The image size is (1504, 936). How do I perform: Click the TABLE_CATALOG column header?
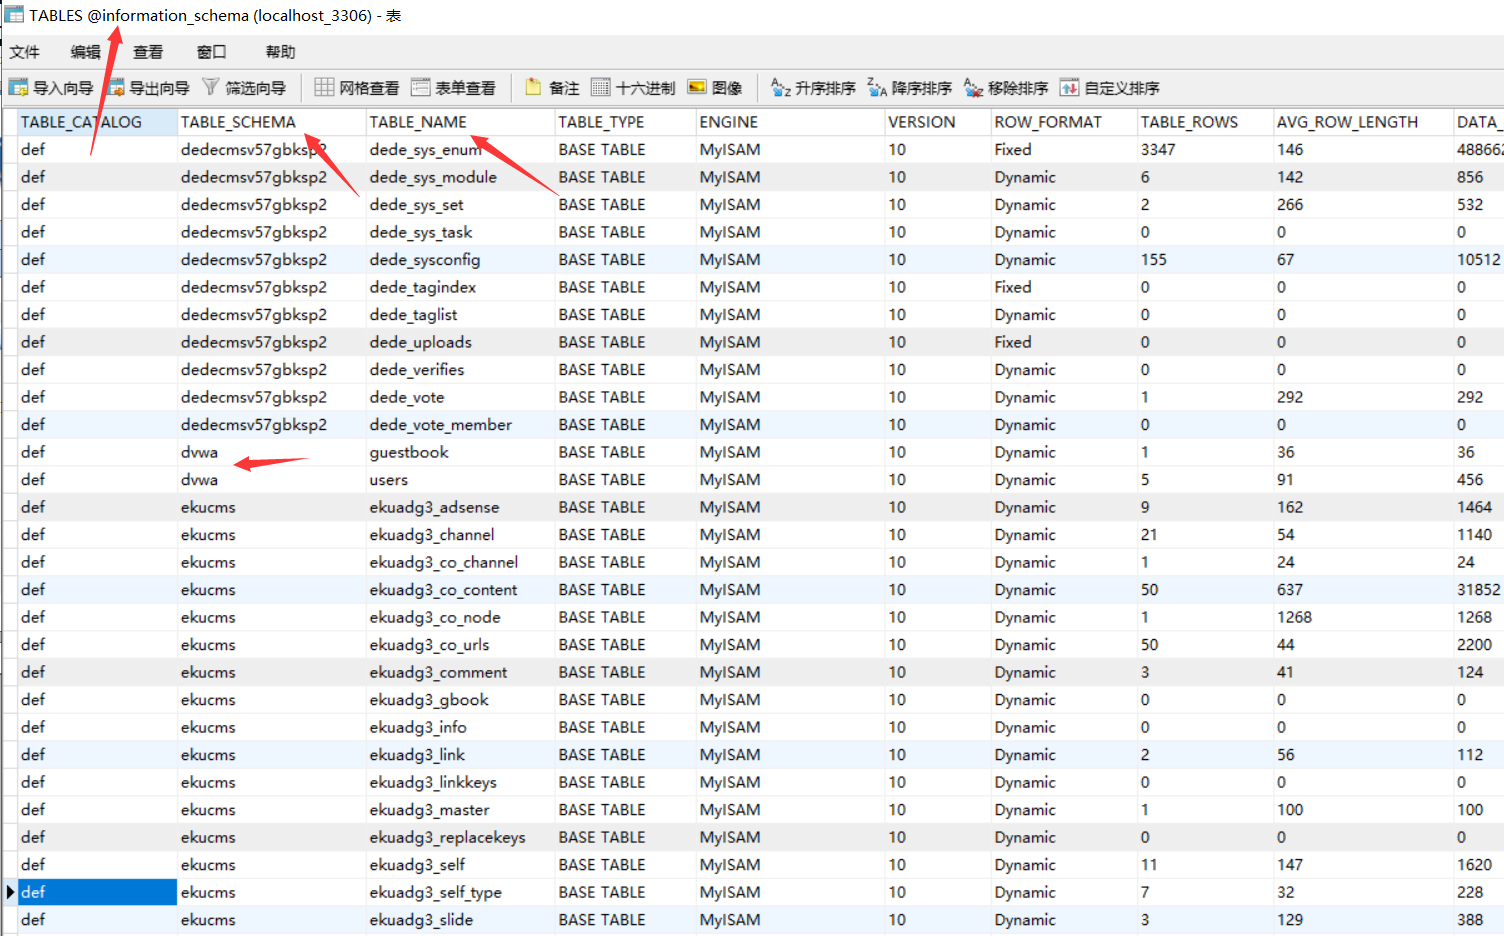[98, 122]
